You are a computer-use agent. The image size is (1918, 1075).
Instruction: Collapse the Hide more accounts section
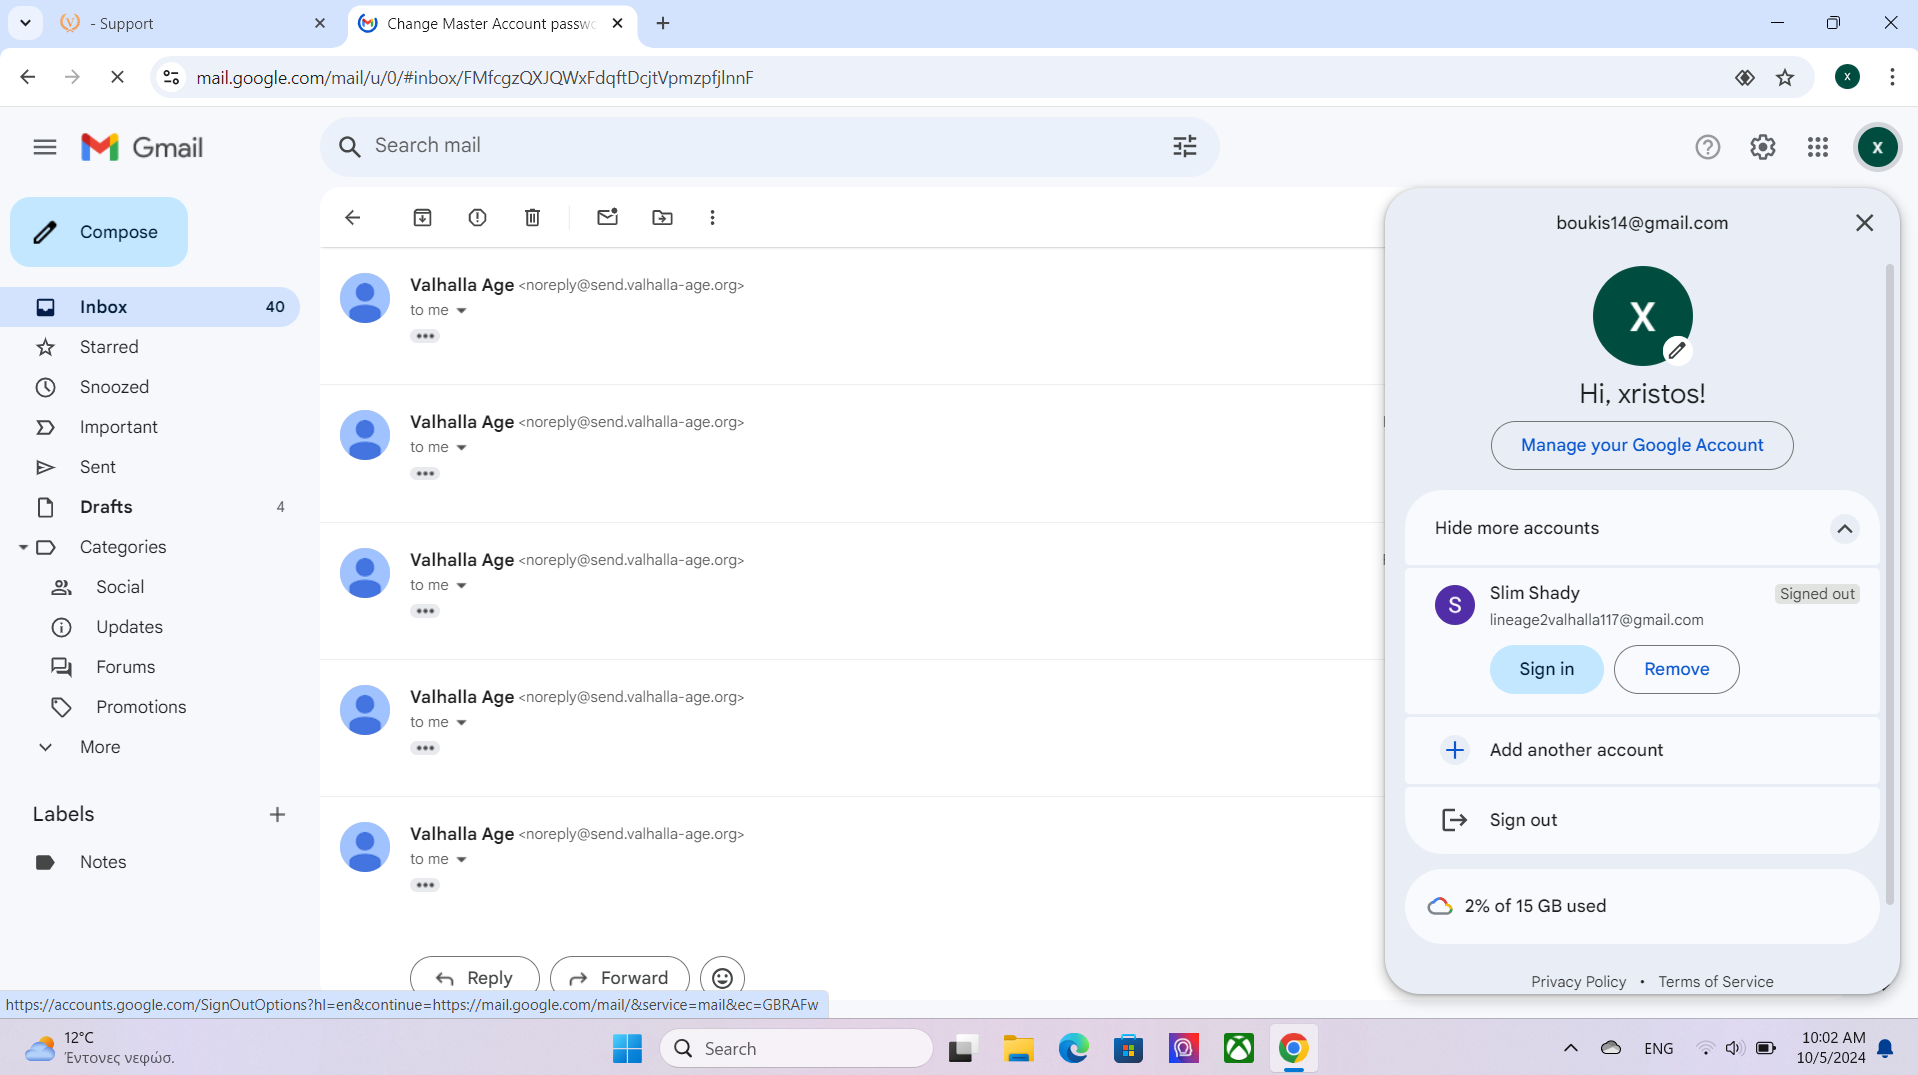click(x=1844, y=528)
